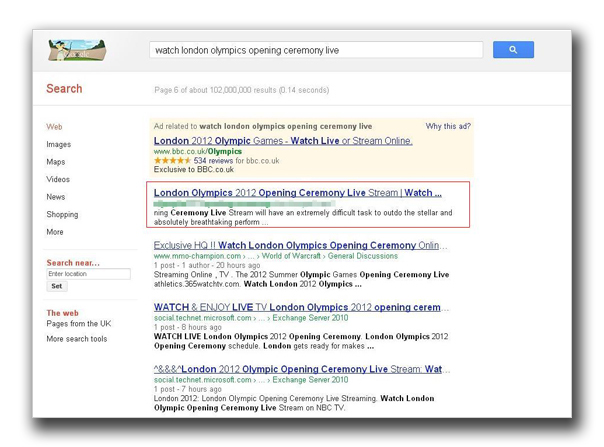This screenshot has width=604, height=447.
Task: Open More search tools
Action: pos(77,339)
